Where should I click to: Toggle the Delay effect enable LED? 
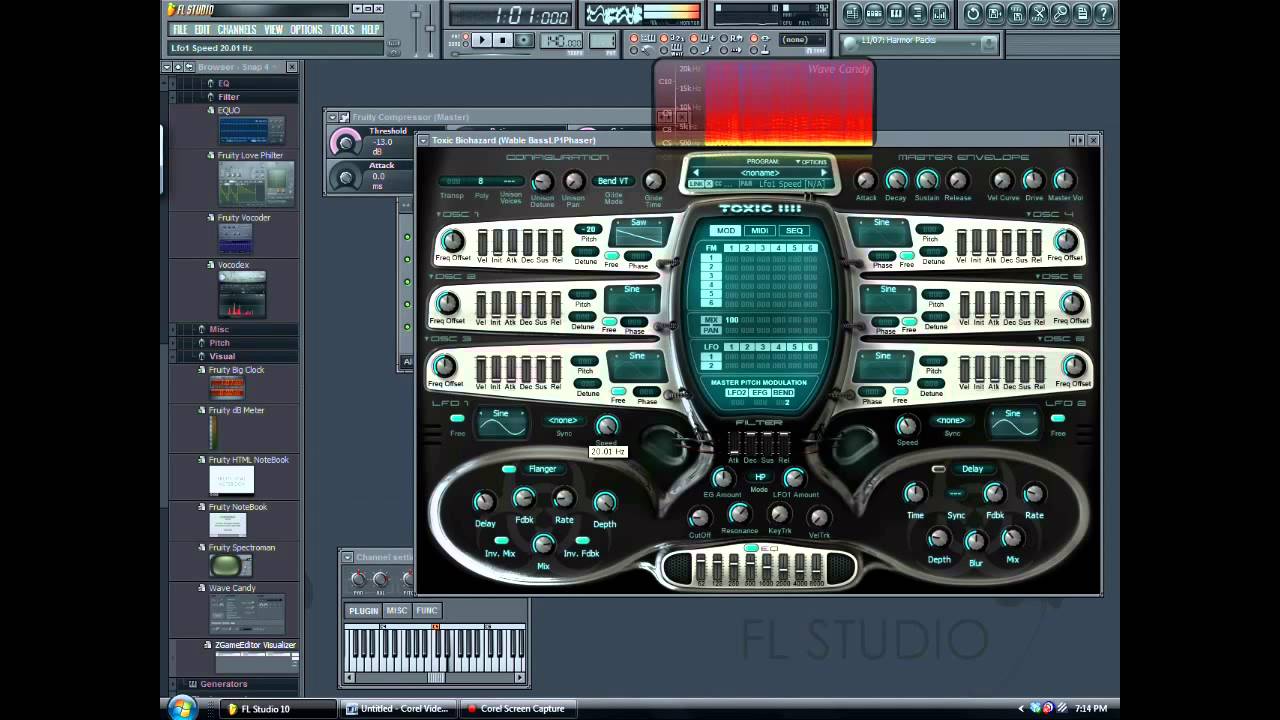click(938, 469)
